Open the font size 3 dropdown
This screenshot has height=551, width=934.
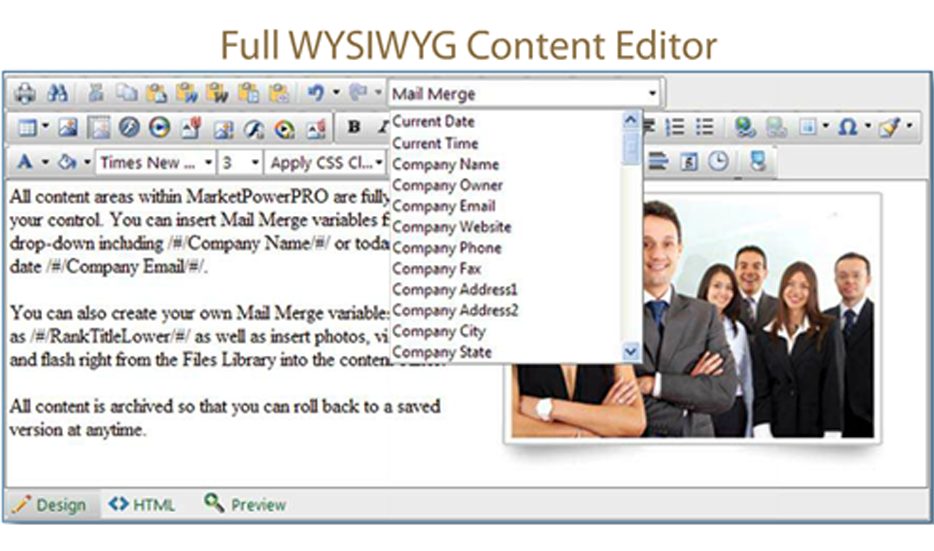[x=240, y=162]
